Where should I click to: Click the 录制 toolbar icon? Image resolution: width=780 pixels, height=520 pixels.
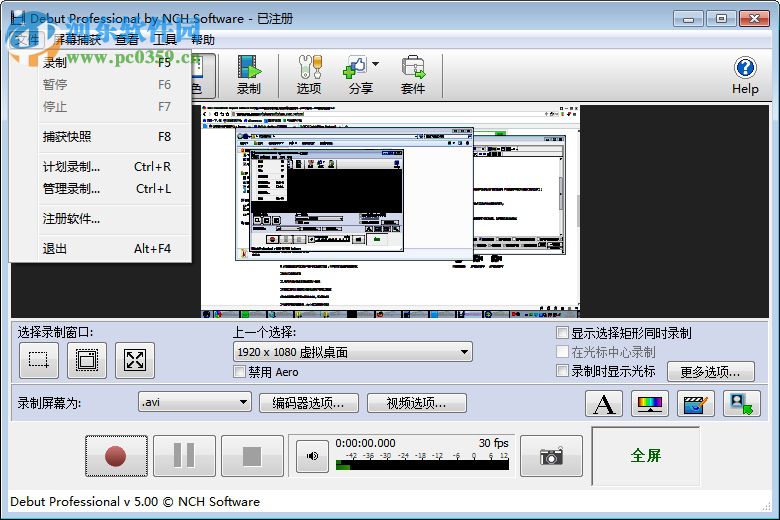(x=249, y=75)
